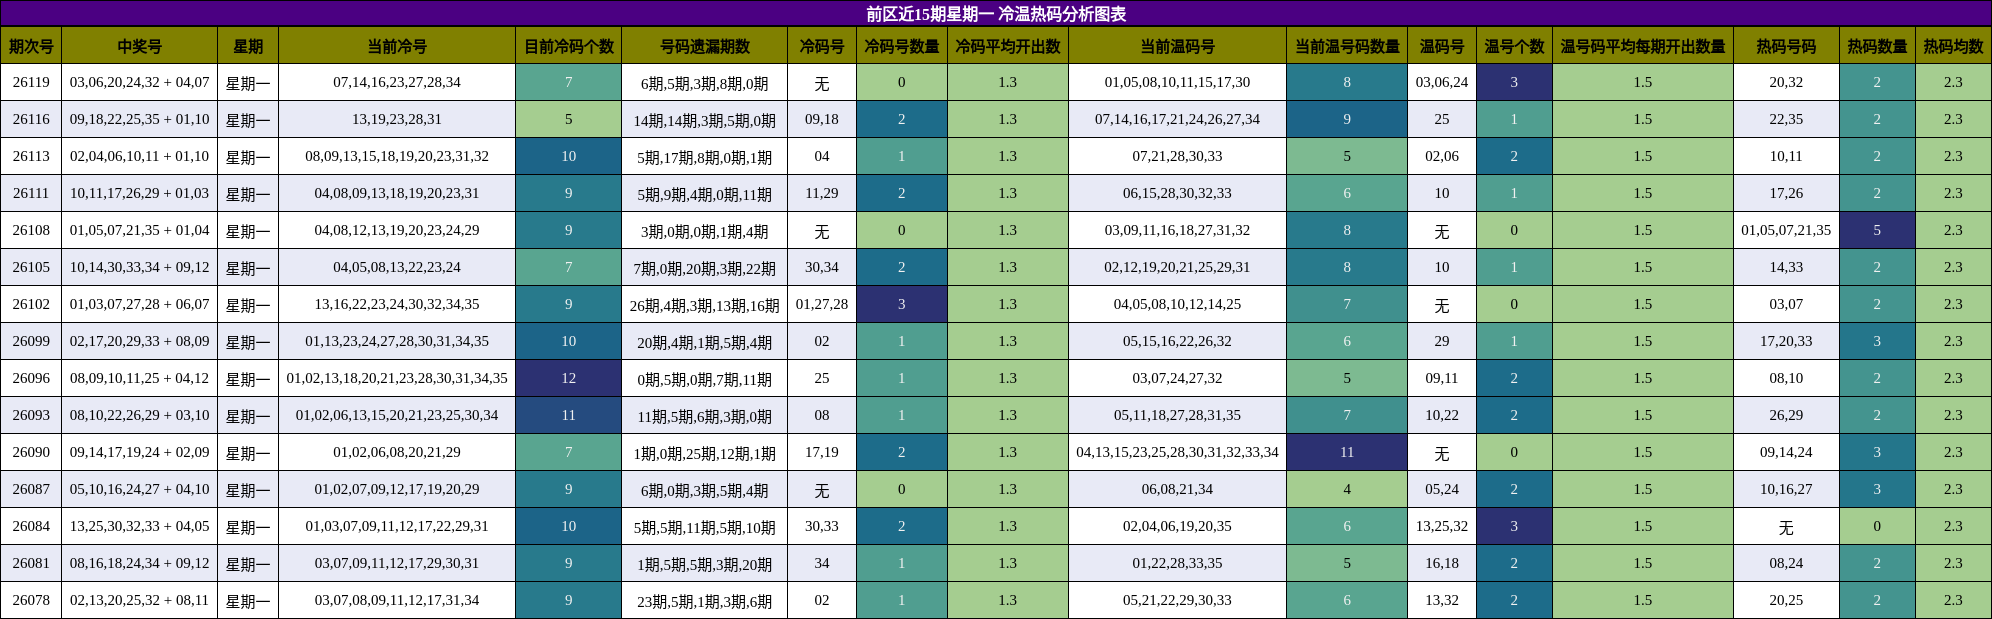This screenshot has width=1992, height=619.
Task: Select hot numbers 17,20,33 in row 26099
Action: 1786,341
